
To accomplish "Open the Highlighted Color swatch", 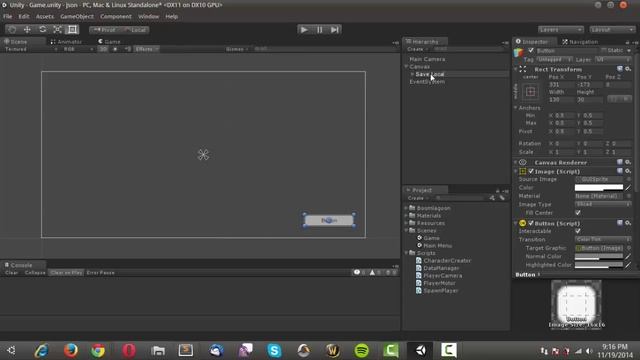I will click(x=599, y=265).
